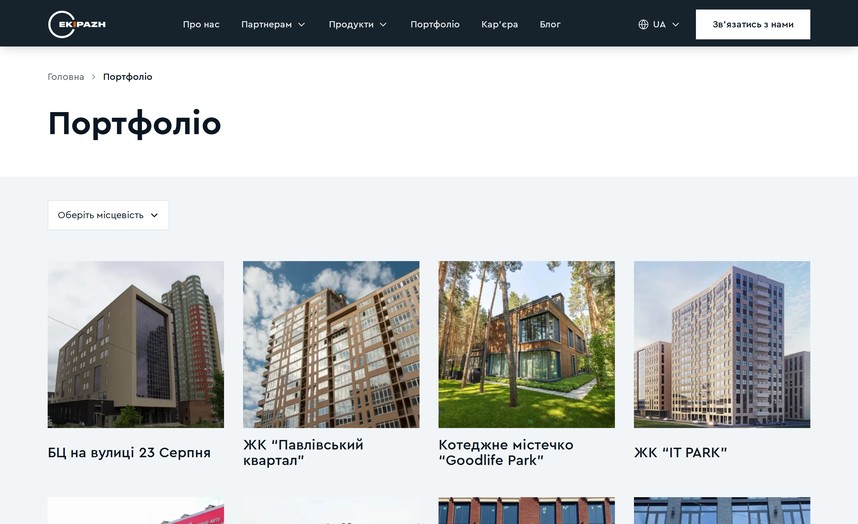858x524 pixels.
Task: Click the globe language icon
Action: 643,25
